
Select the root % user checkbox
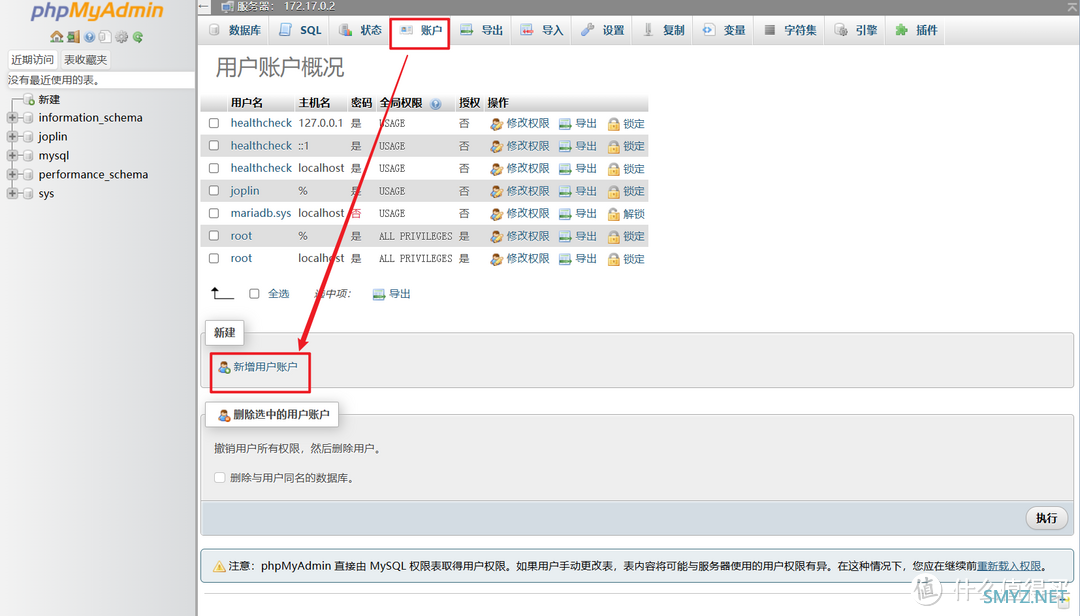pyautogui.click(x=214, y=236)
